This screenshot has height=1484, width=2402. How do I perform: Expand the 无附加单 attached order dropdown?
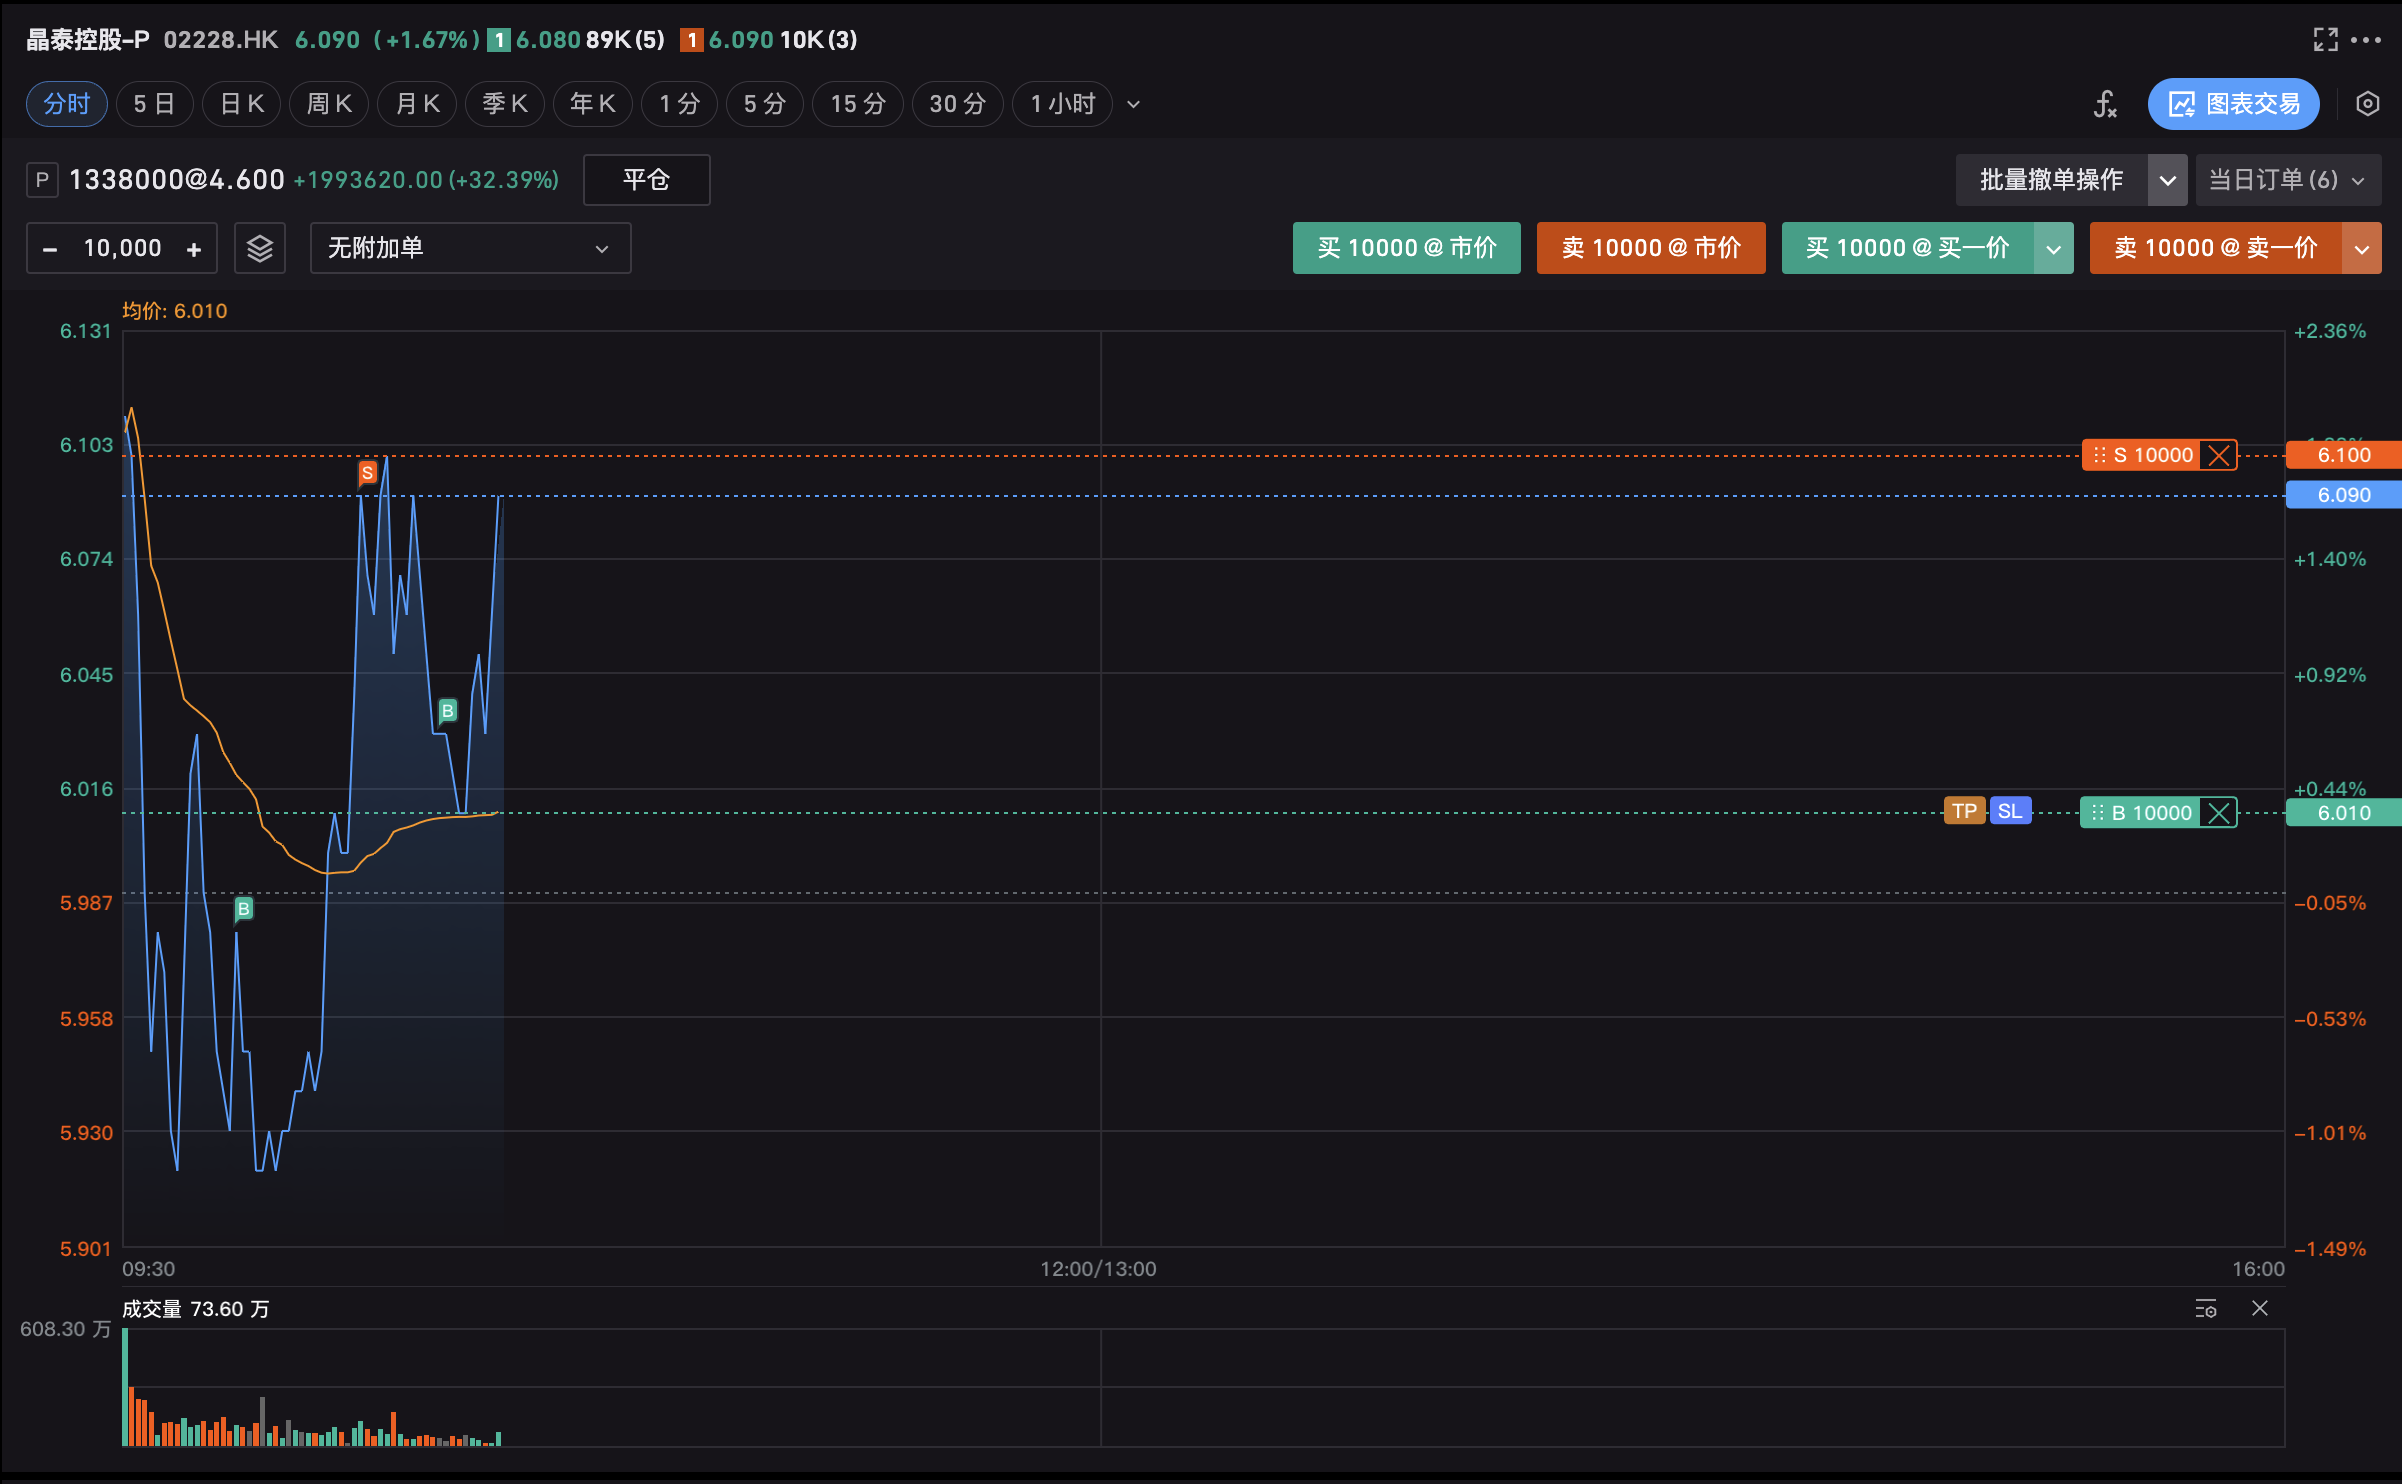coord(470,248)
